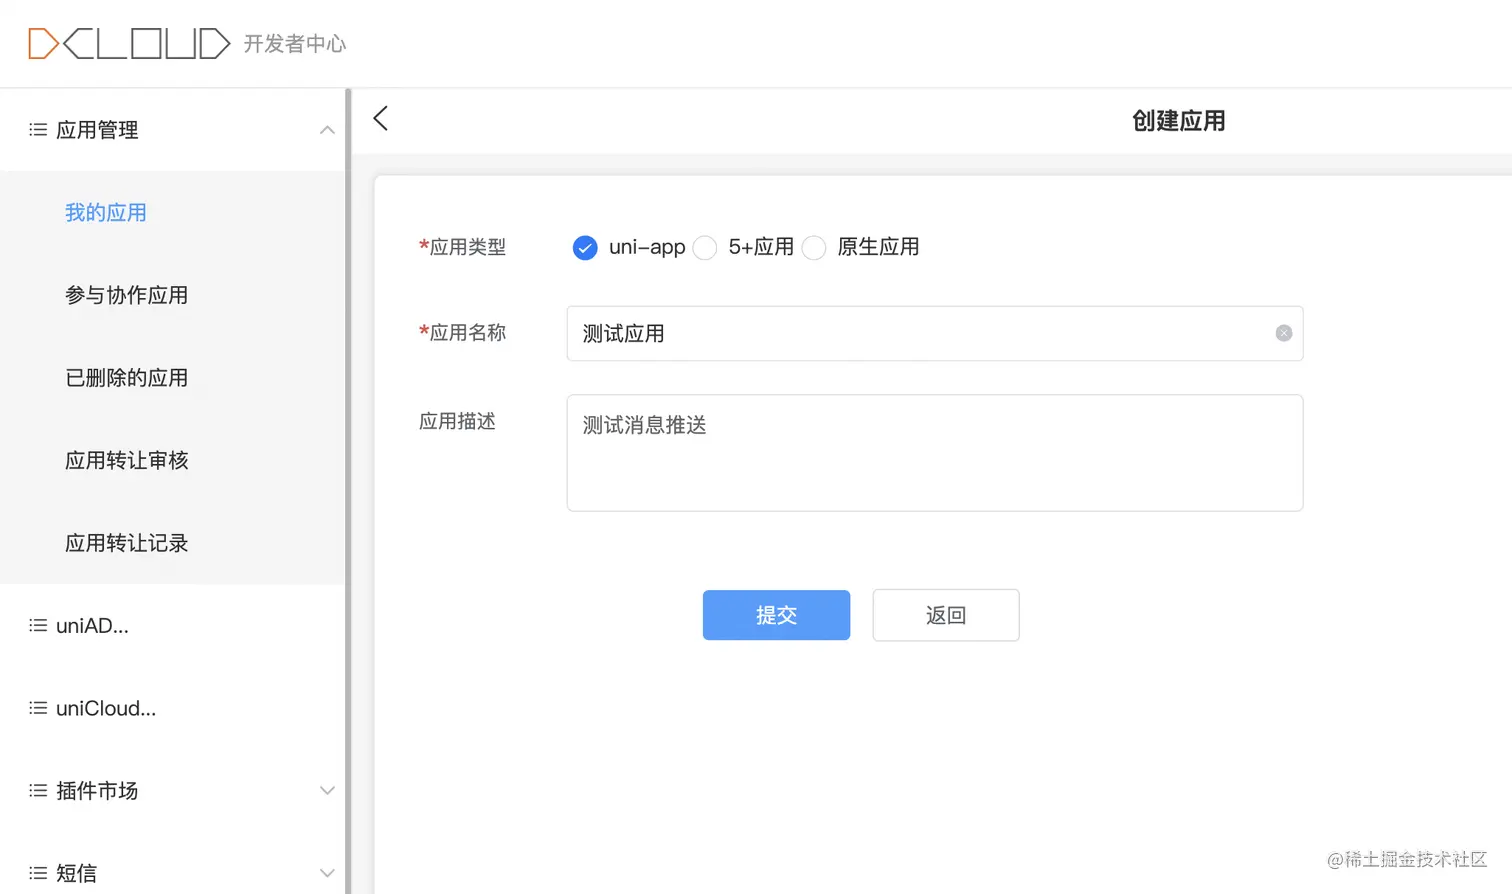
Task: Click the sidebar vertical scrollbar
Action: pos(348,491)
